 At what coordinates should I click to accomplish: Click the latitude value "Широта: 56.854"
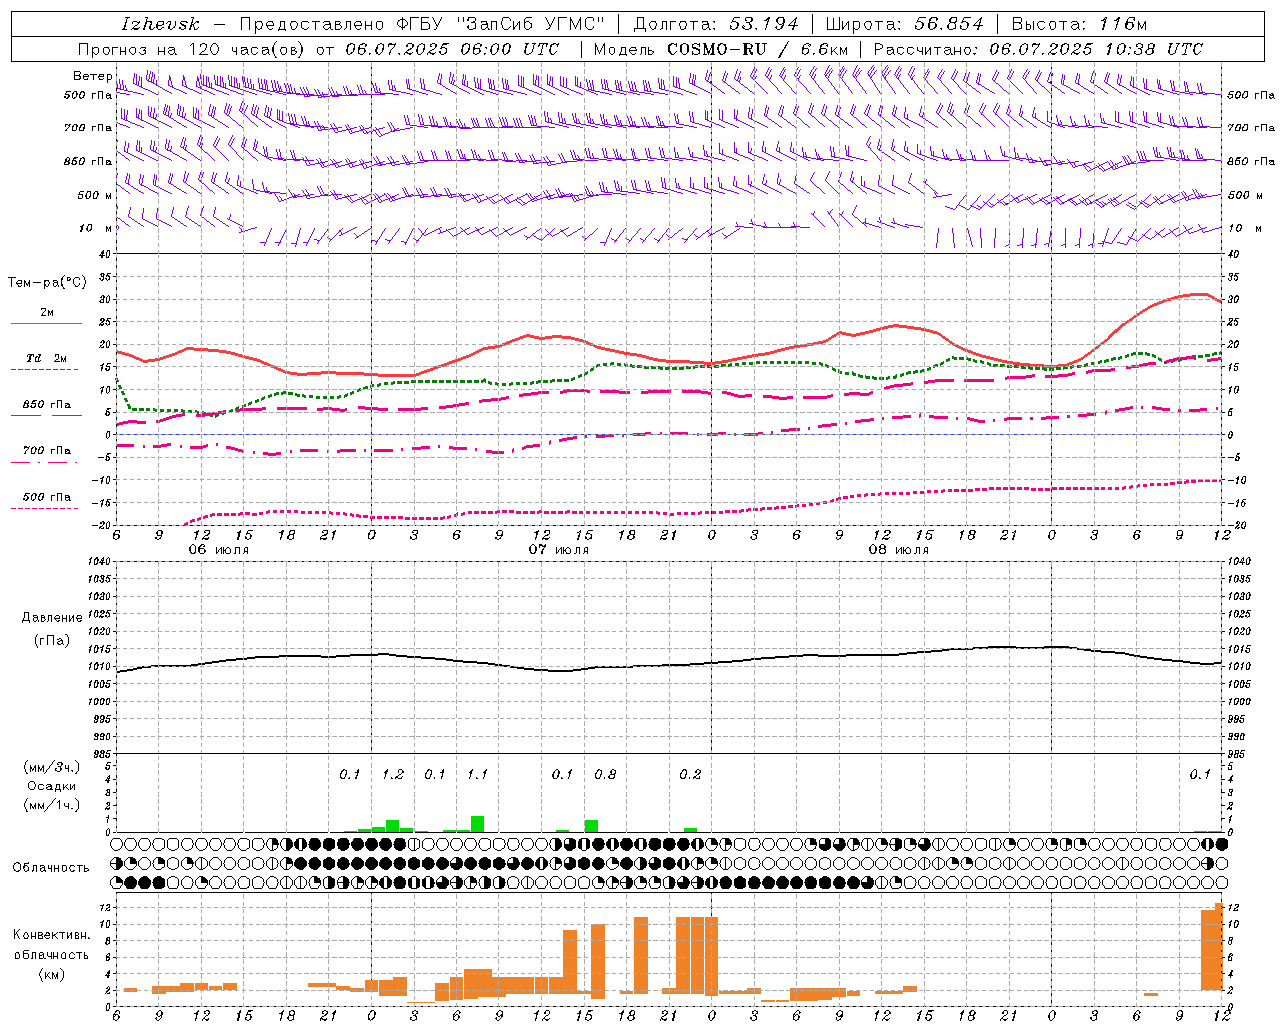(904, 24)
